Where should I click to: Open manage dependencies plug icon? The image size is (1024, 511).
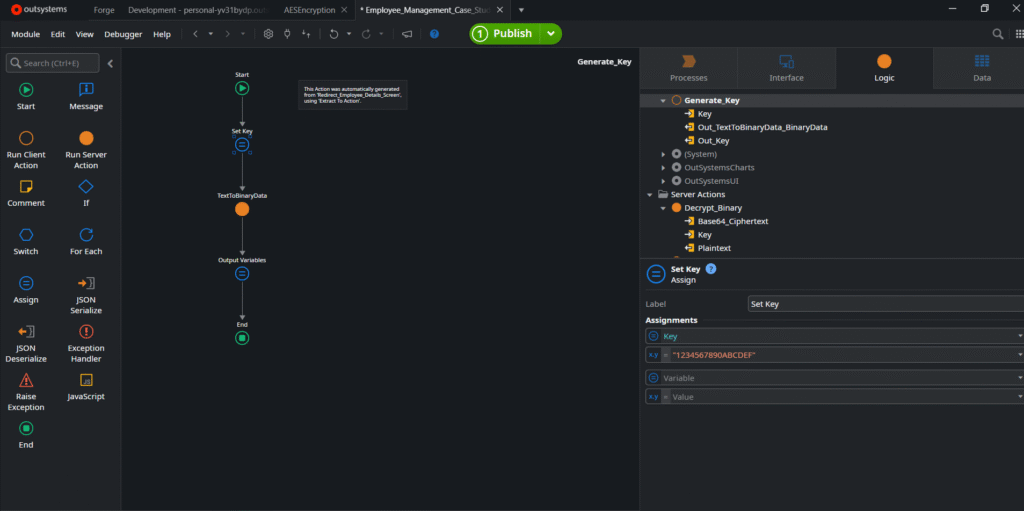pos(287,34)
